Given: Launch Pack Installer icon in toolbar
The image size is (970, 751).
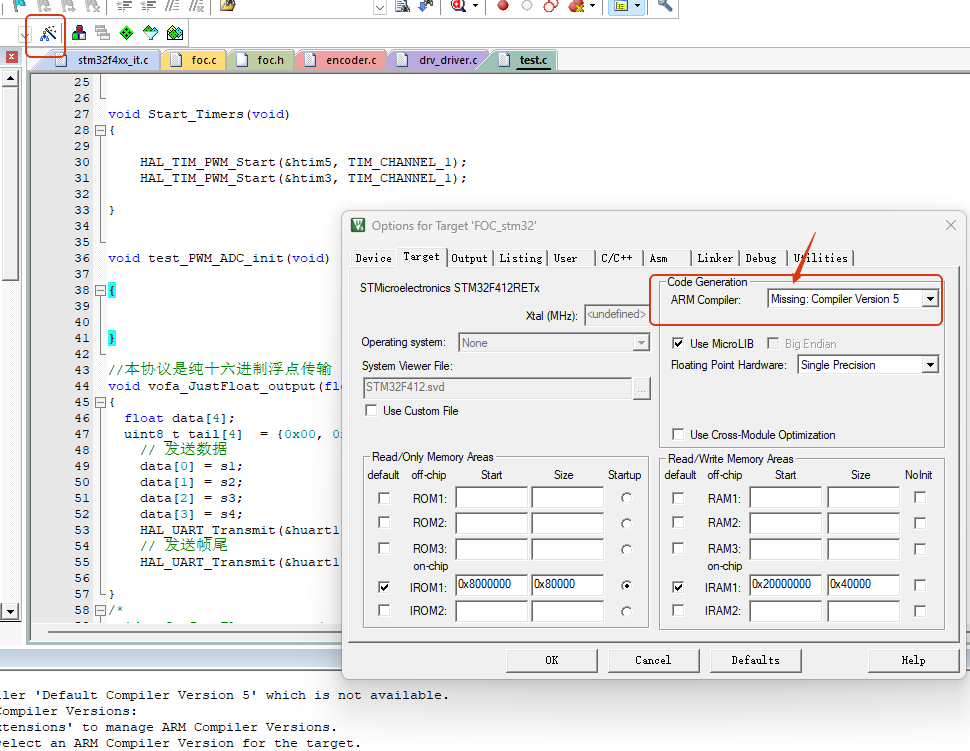Looking at the screenshot, I should coord(175,33).
